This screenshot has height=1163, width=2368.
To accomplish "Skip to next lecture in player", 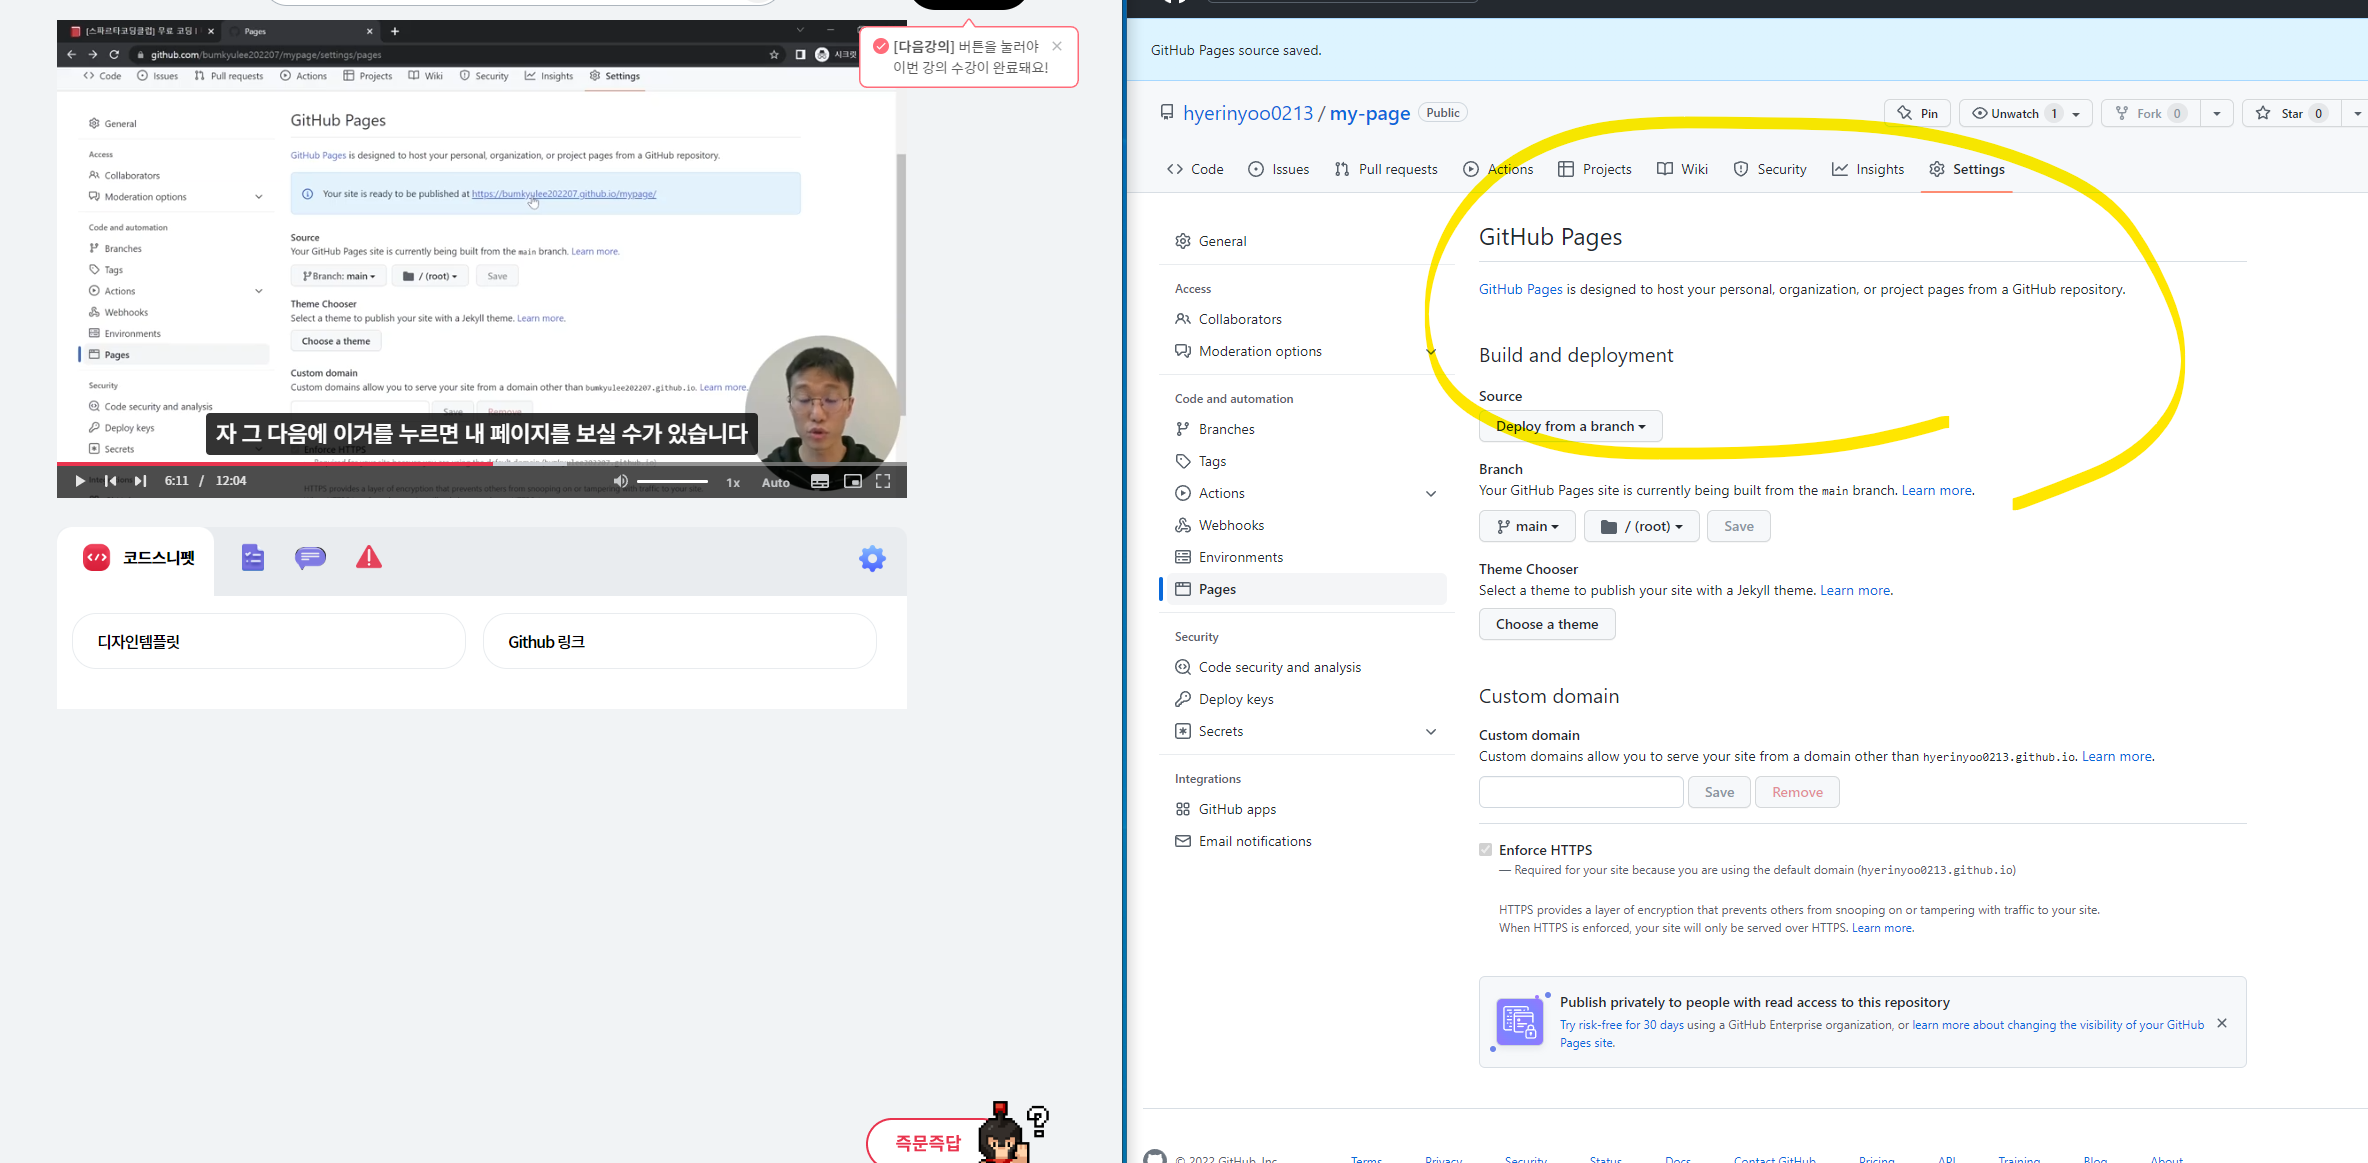I will click(141, 481).
